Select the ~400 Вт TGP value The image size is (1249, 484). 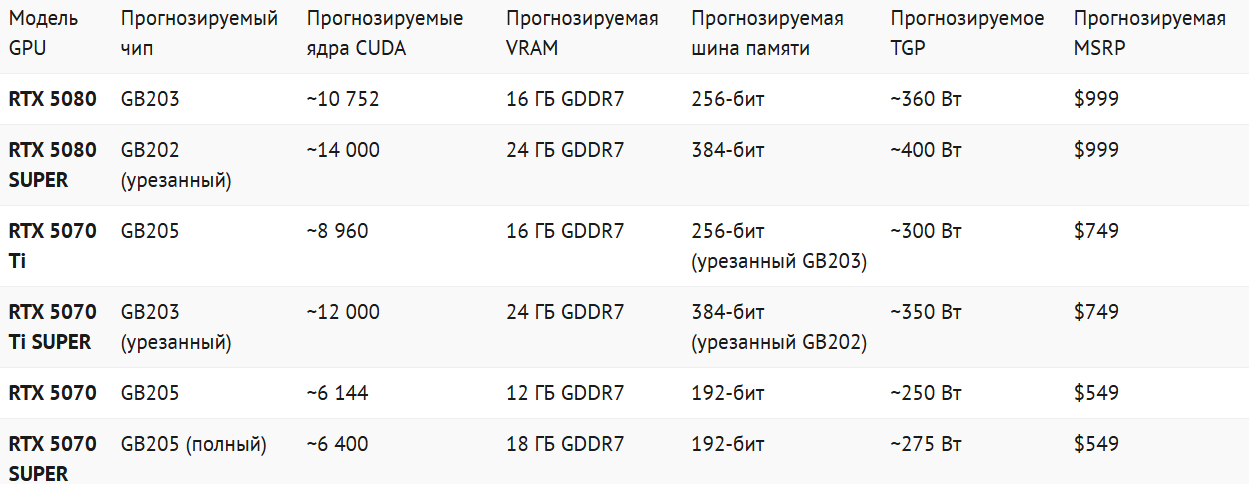[926, 150]
